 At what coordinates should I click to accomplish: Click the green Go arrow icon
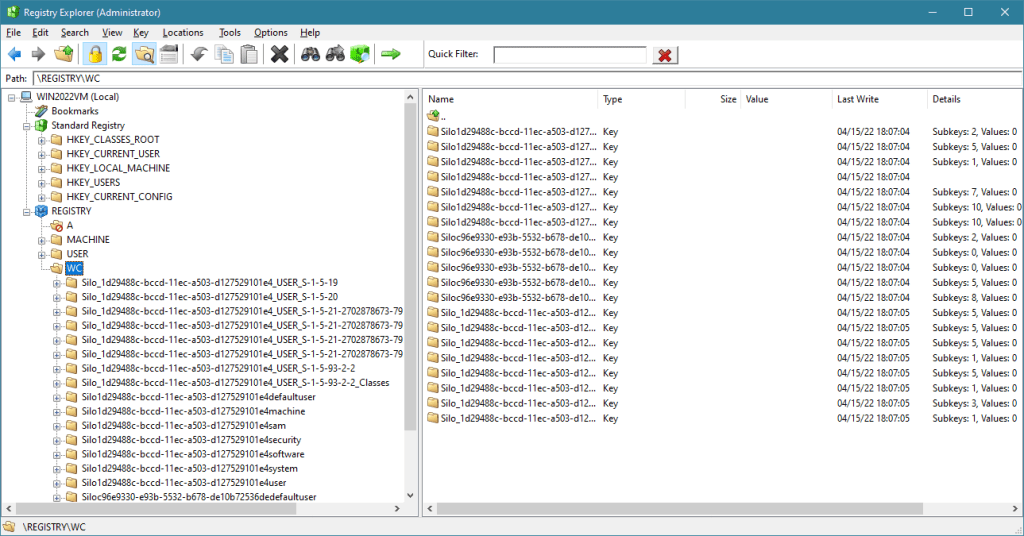[x=390, y=54]
